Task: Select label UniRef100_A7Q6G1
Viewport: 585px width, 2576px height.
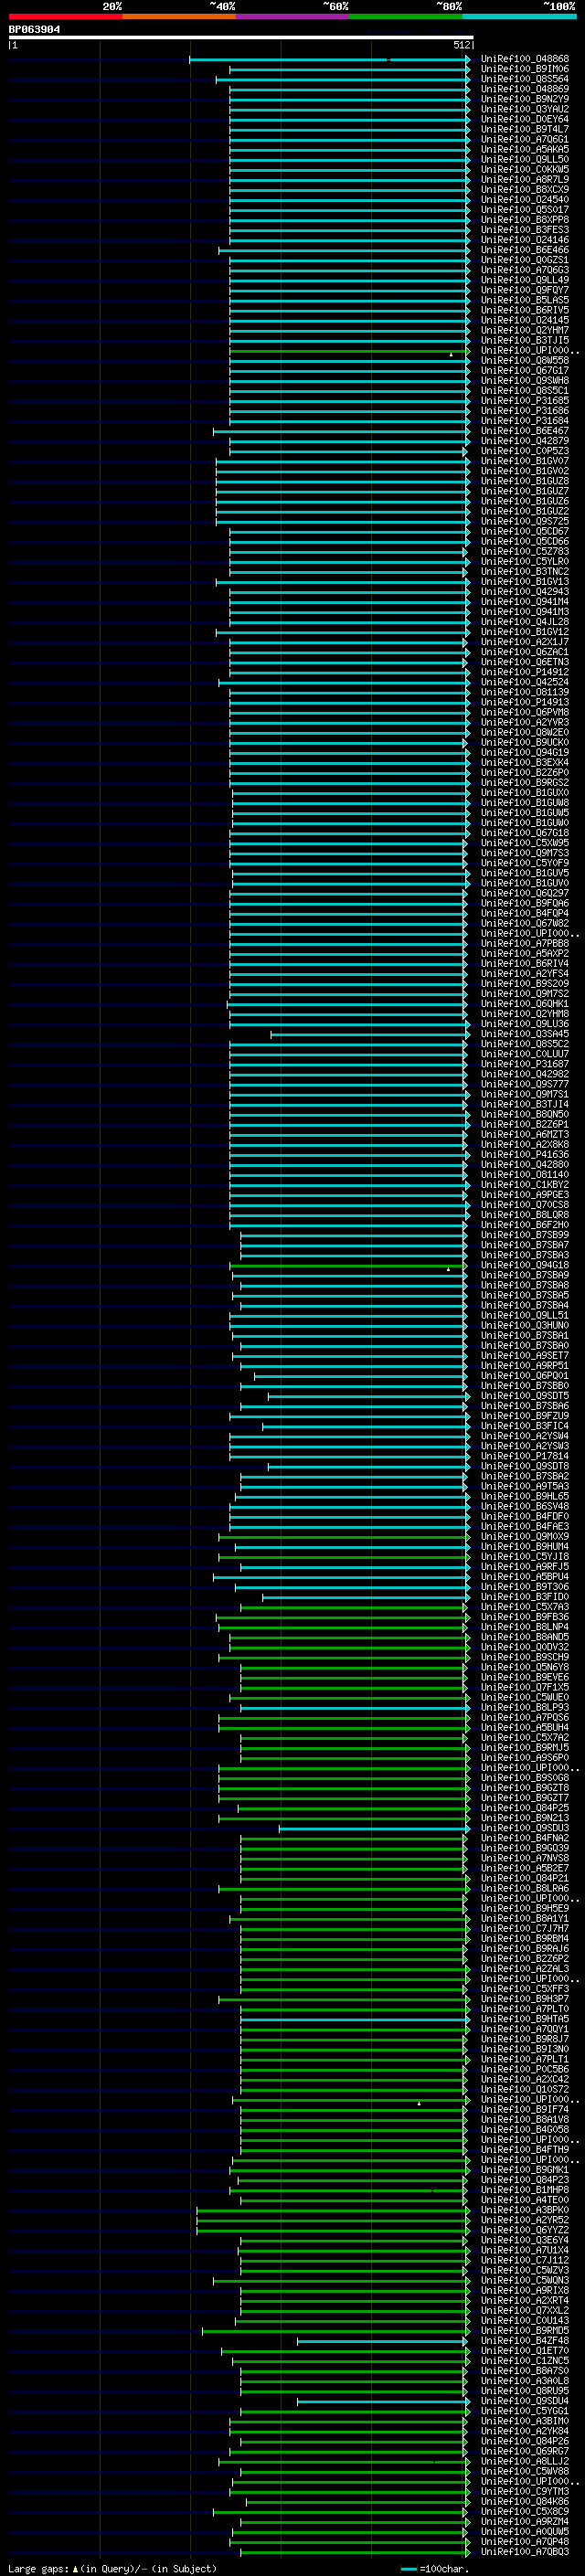Action: tap(524, 139)
